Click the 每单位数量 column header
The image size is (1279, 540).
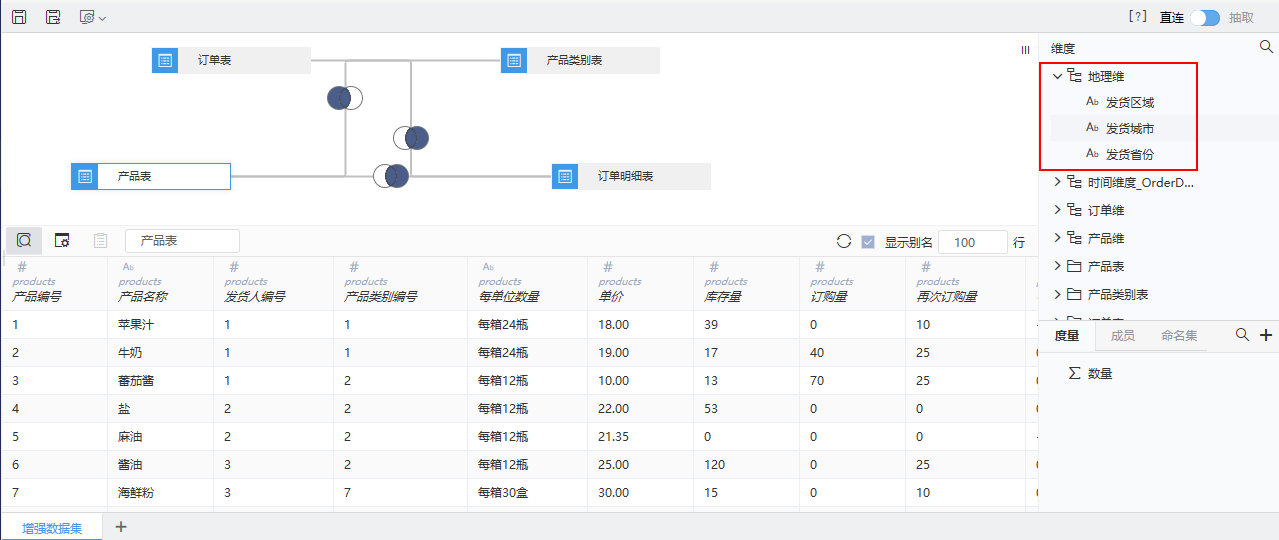tap(509, 297)
